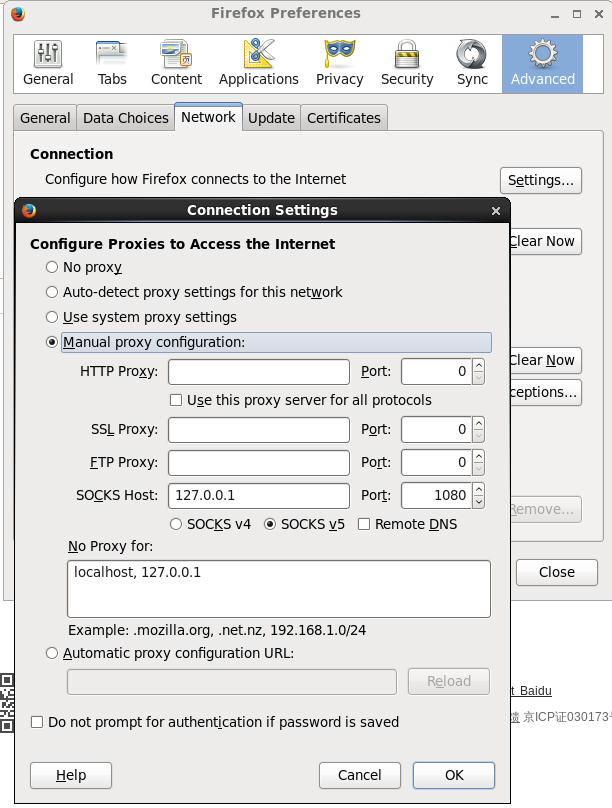612x808 pixels.
Task: Maximize the Firefox Preferences window
Action: coord(577,14)
